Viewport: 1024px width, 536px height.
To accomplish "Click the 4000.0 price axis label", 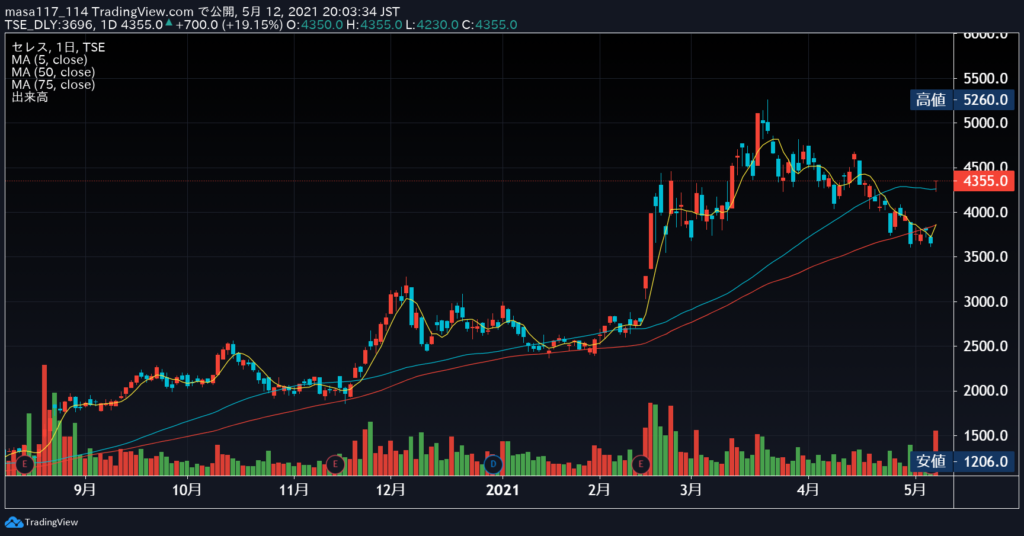I will pos(985,212).
